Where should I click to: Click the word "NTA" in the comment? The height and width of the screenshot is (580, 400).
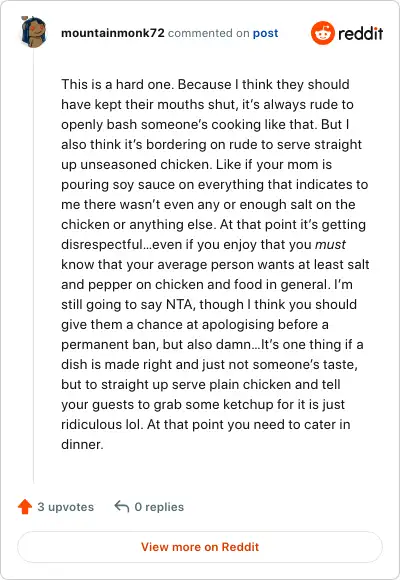click(x=179, y=304)
